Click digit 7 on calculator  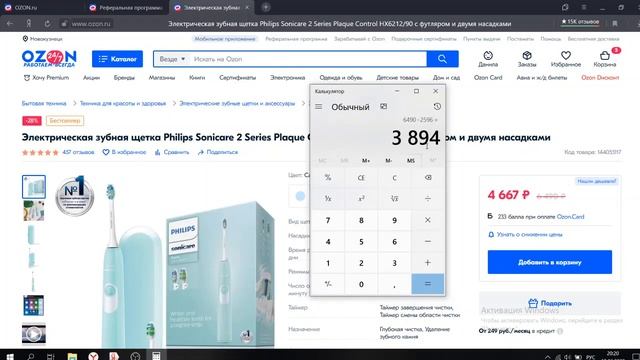pos(328,220)
